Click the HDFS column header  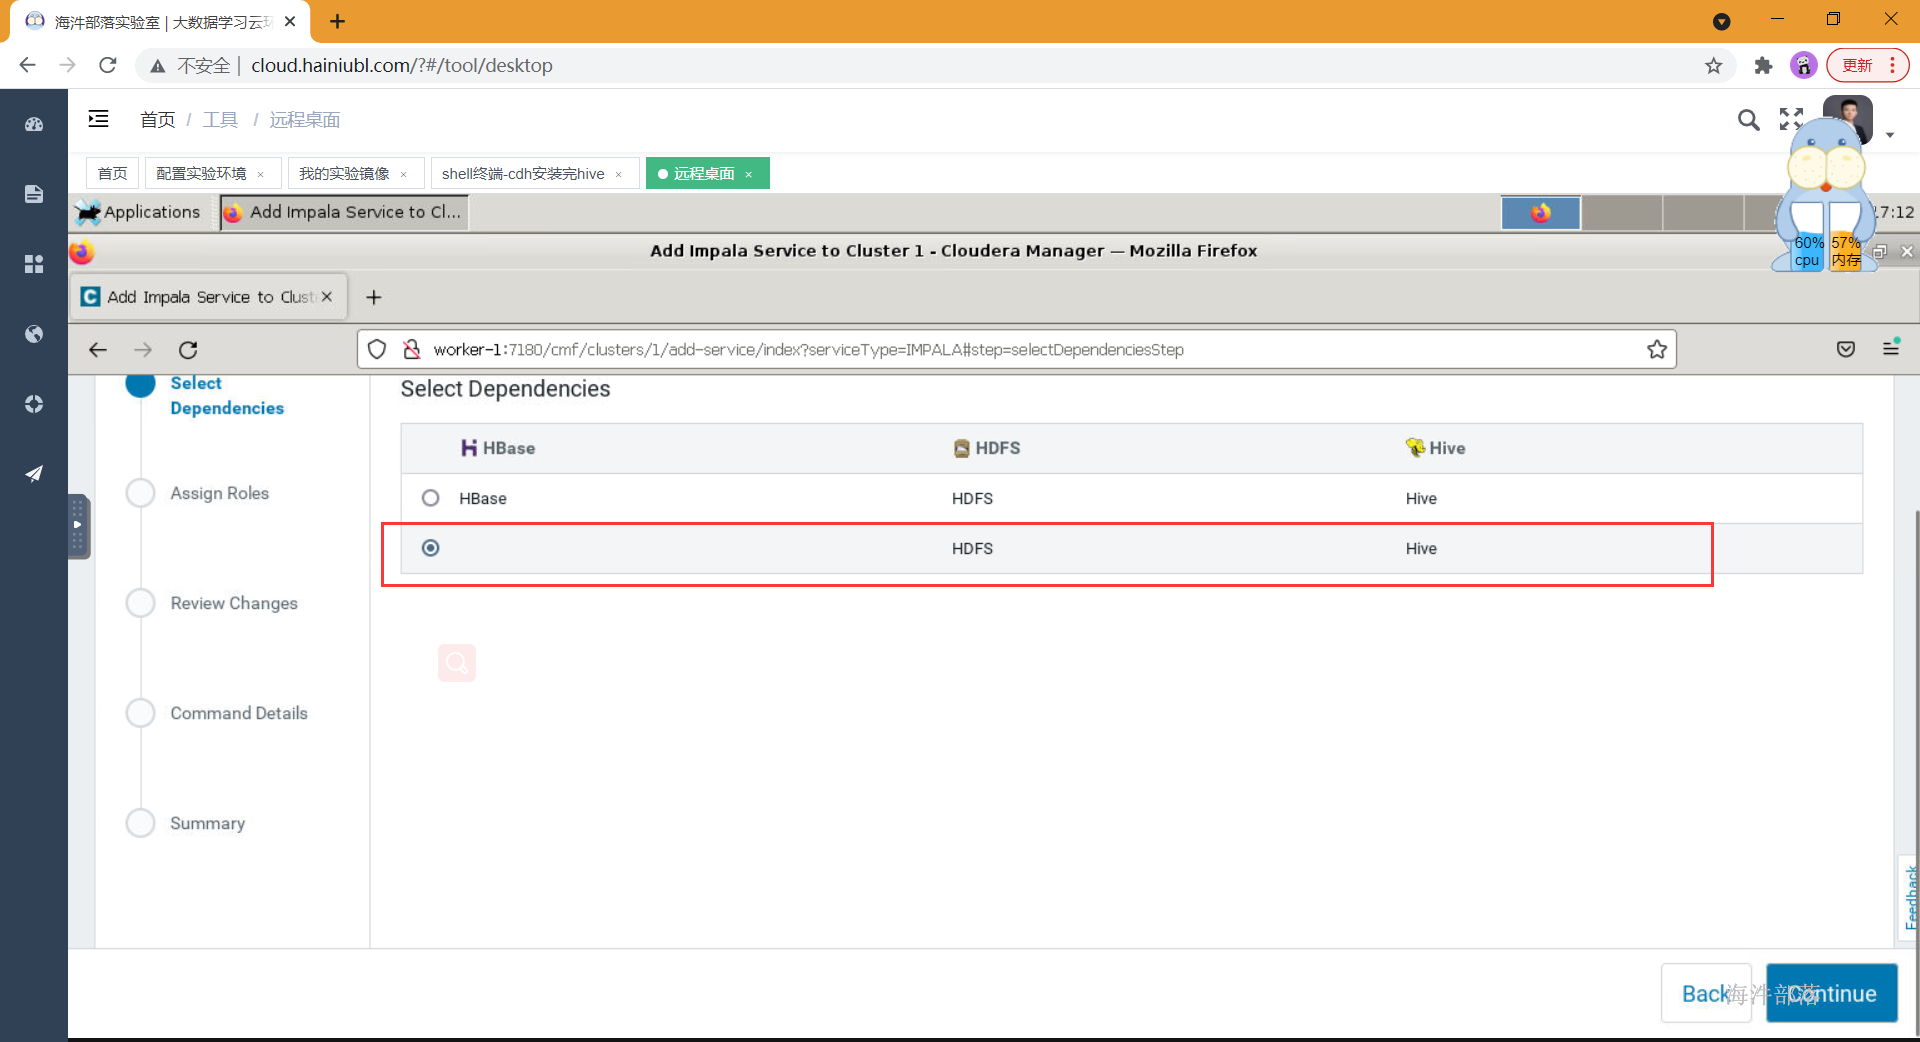987,448
